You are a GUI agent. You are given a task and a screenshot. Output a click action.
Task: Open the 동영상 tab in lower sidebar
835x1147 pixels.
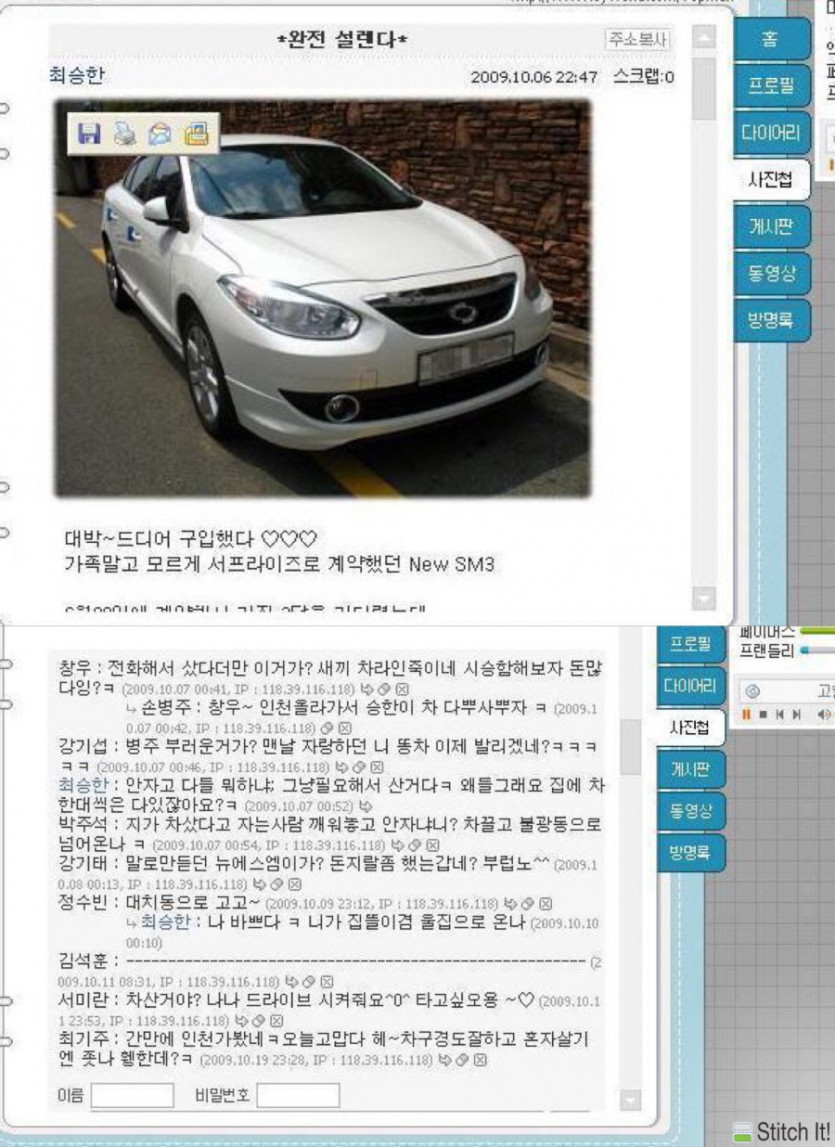pyautogui.click(x=691, y=811)
